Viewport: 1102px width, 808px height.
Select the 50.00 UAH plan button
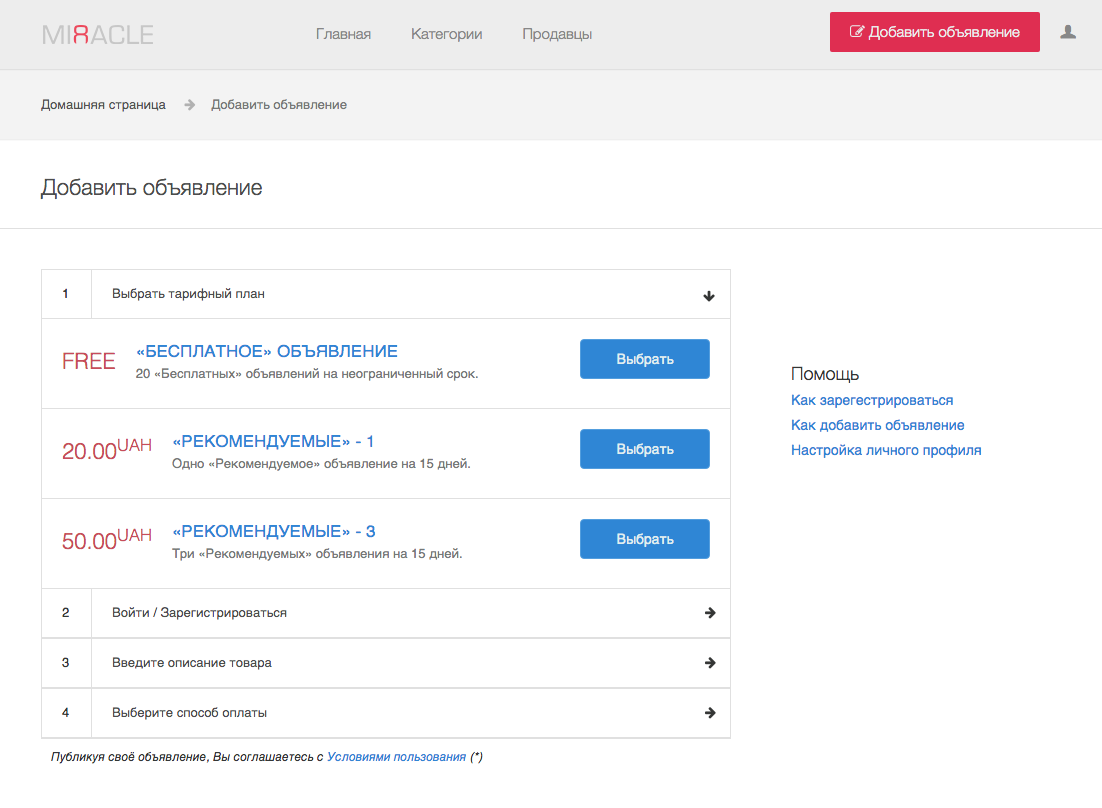pos(645,539)
